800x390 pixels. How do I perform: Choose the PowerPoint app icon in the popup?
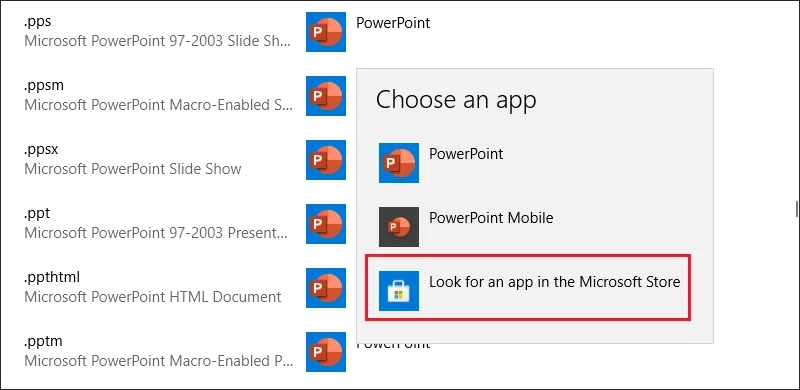coord(399,163)
